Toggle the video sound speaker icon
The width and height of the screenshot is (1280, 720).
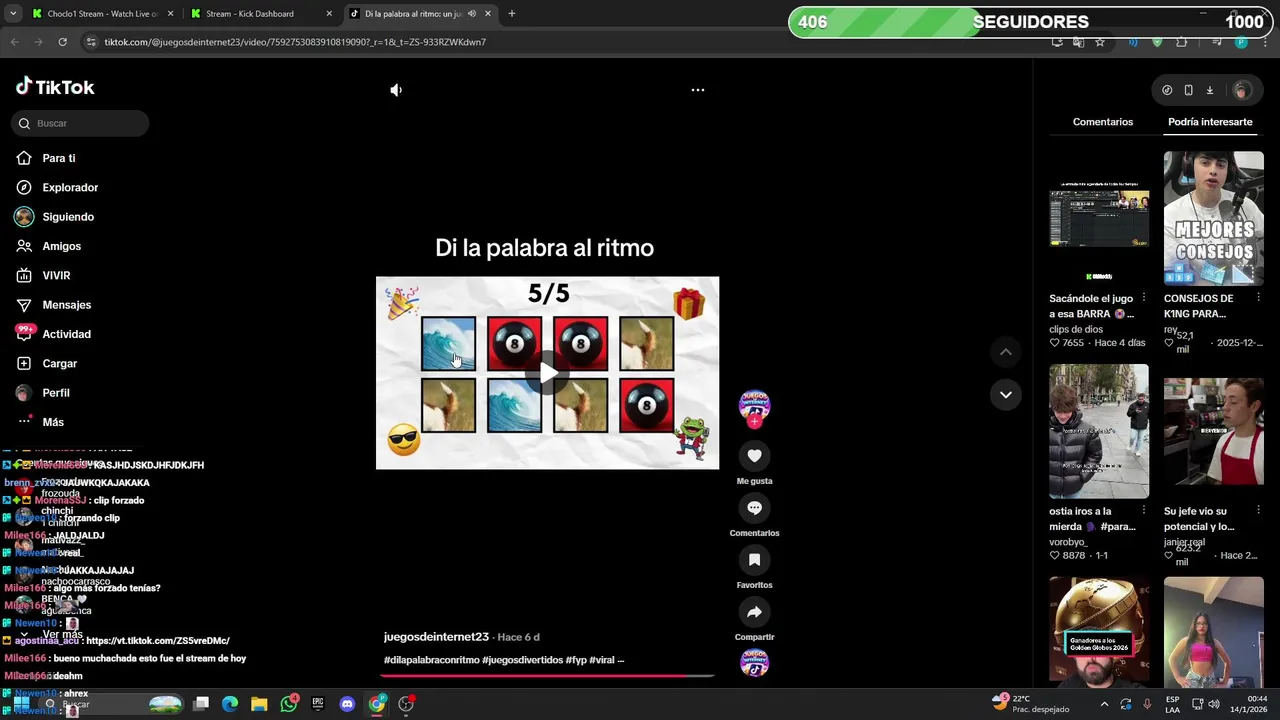396,90
